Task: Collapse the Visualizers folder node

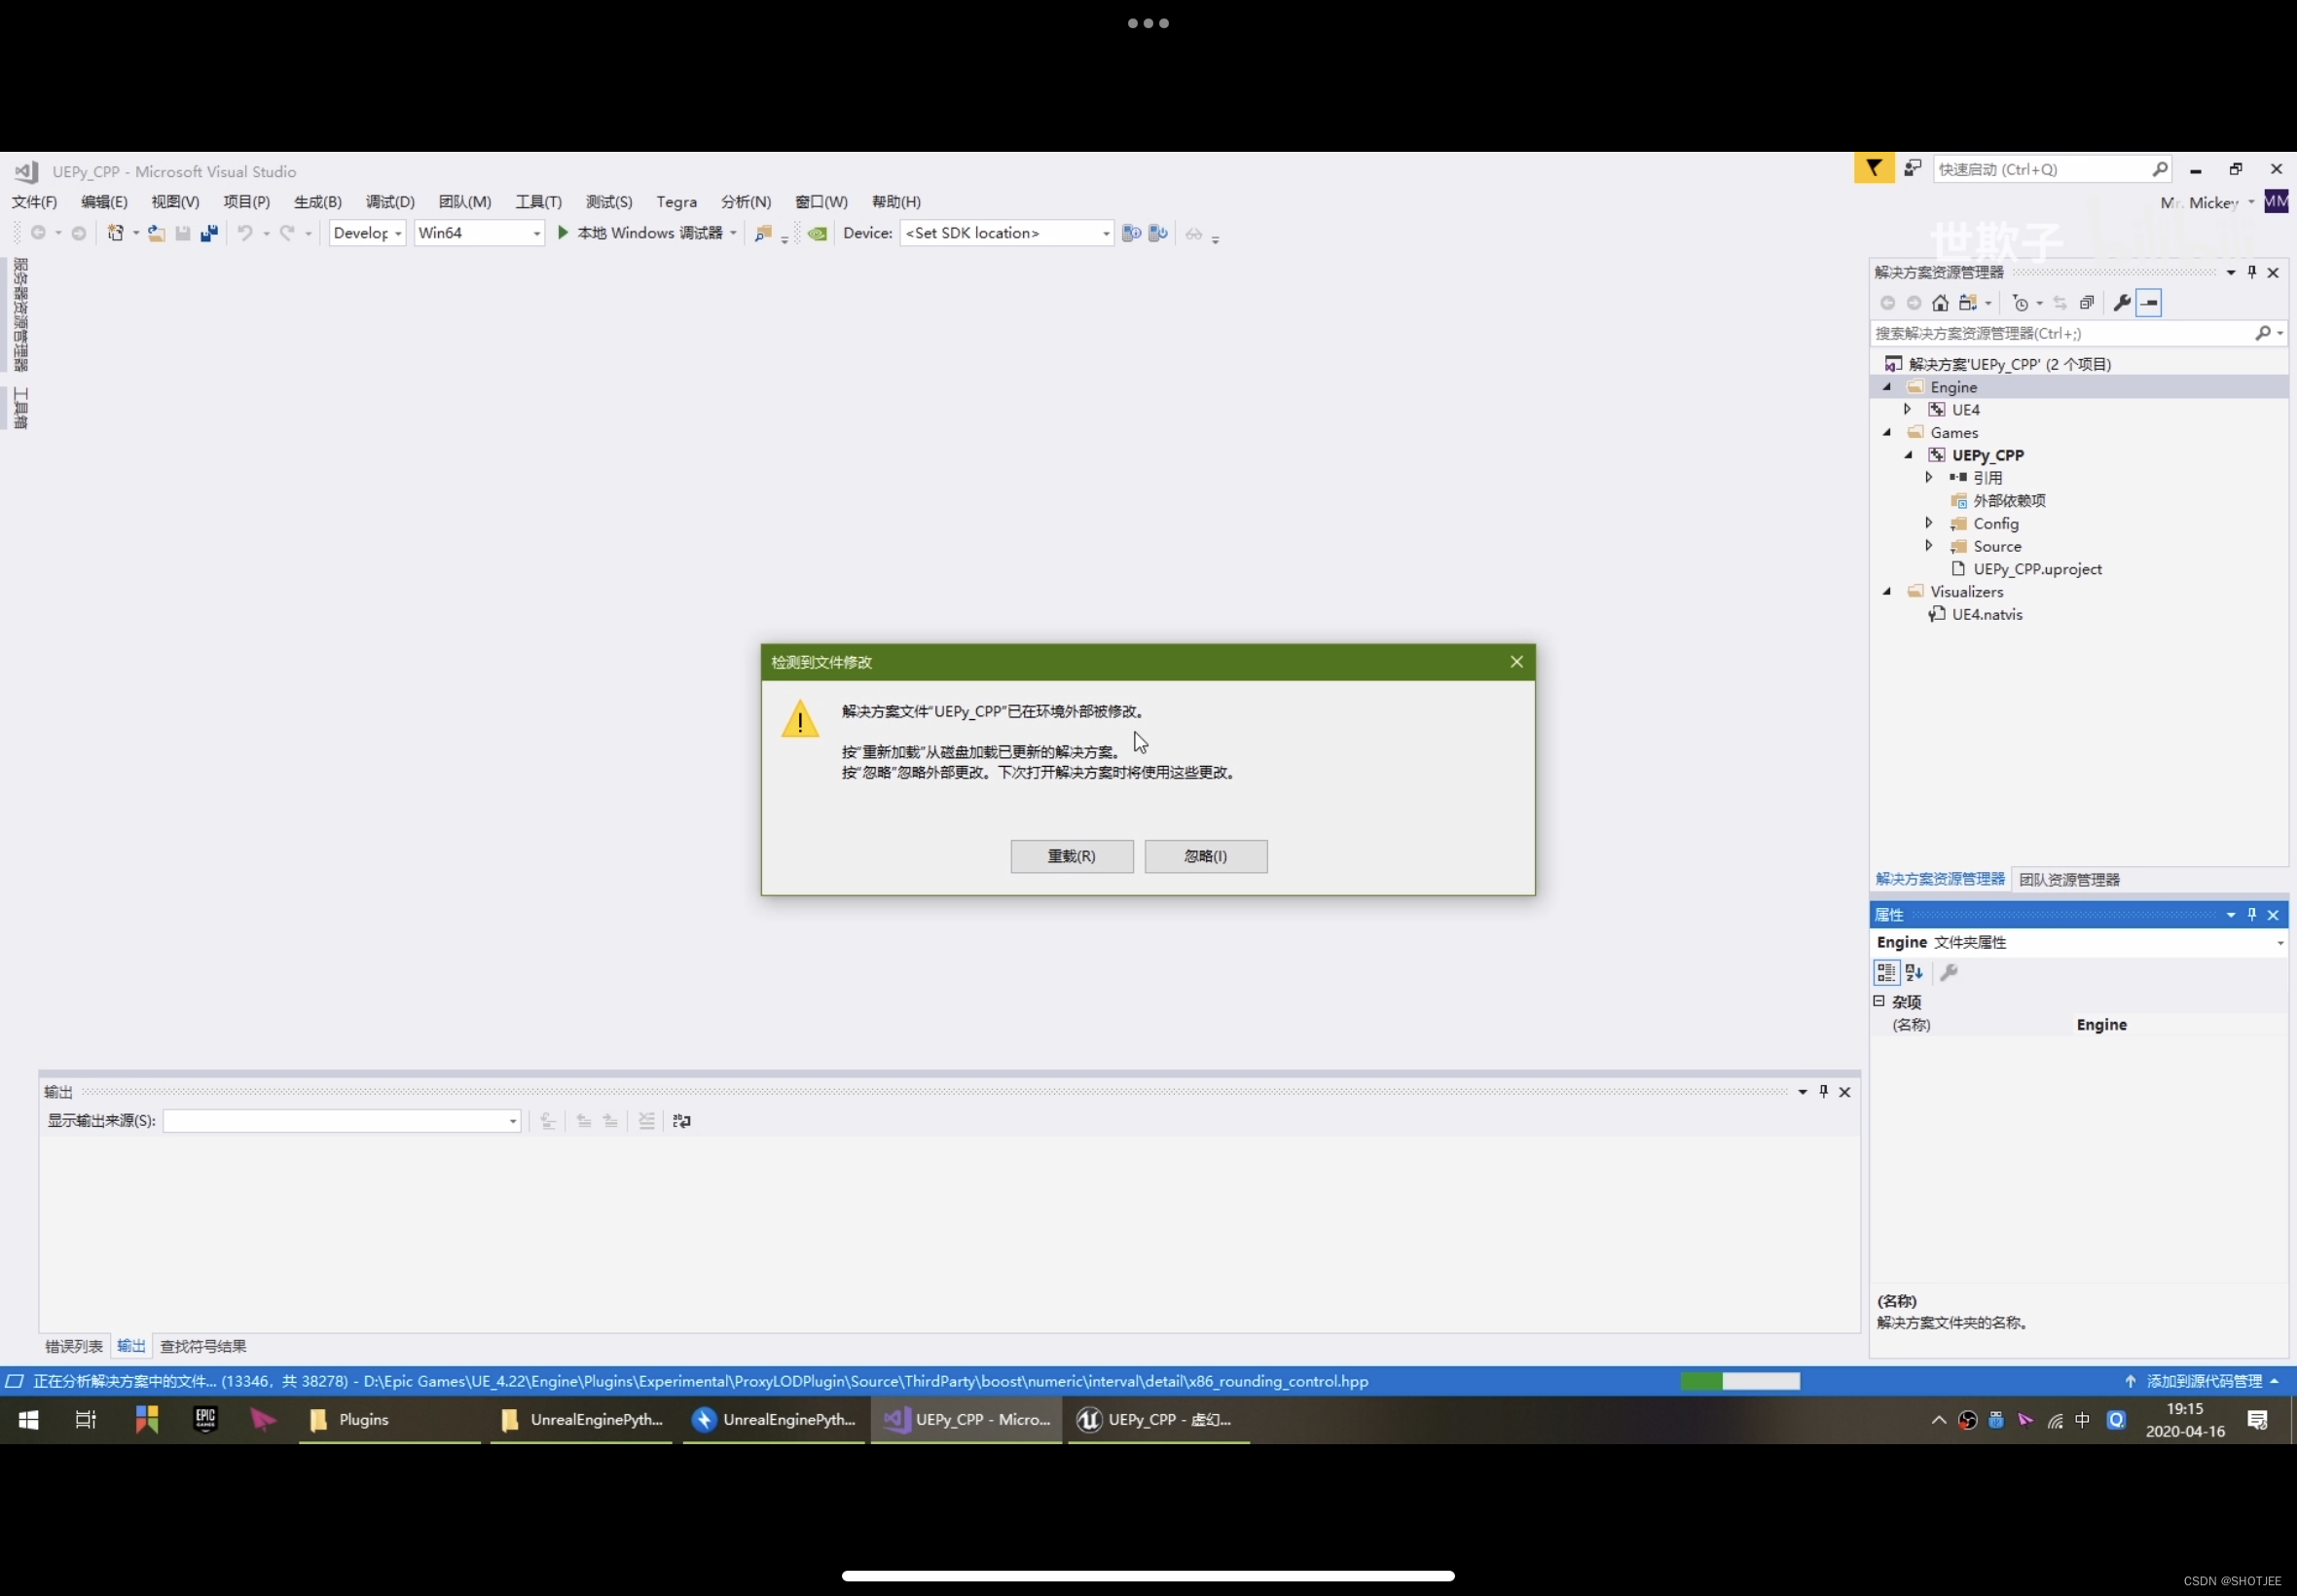Action: point(1887,592)
